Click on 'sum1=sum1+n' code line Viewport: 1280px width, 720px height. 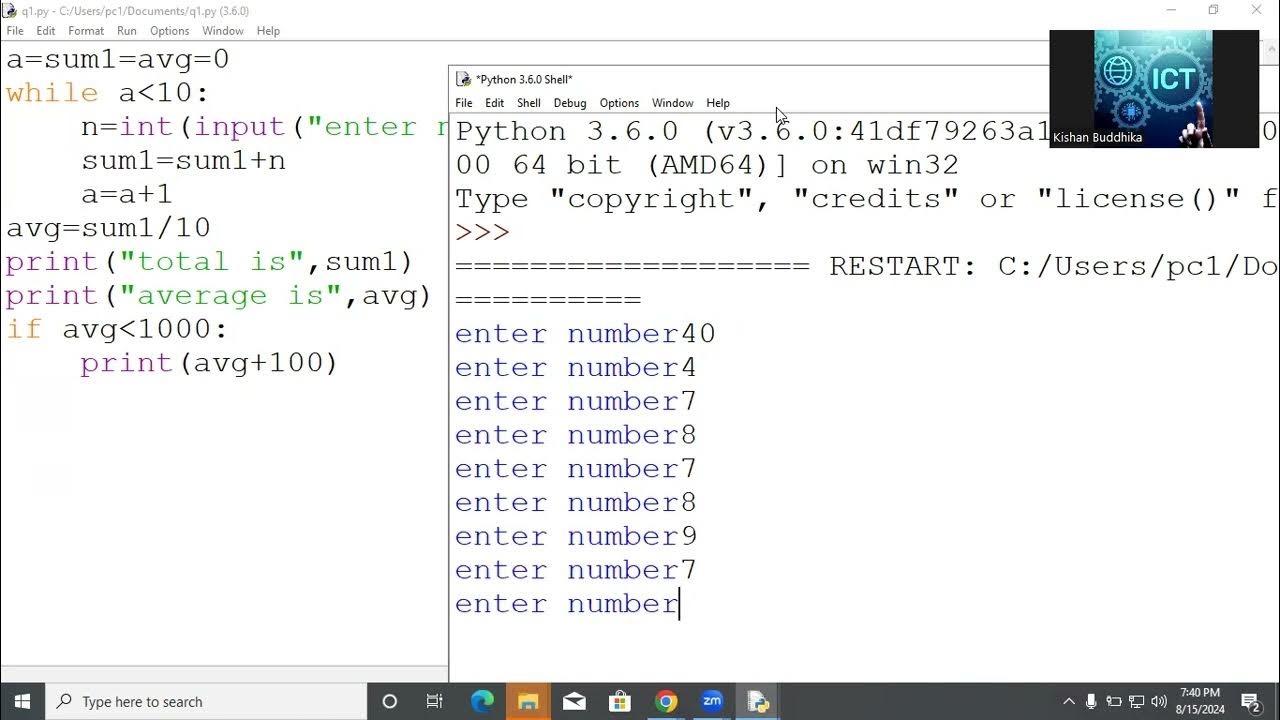tap(183, 161)
